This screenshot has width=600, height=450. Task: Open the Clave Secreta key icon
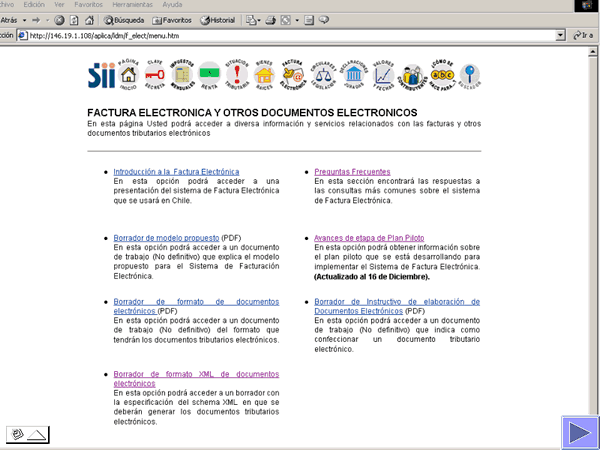pos(155,75)
